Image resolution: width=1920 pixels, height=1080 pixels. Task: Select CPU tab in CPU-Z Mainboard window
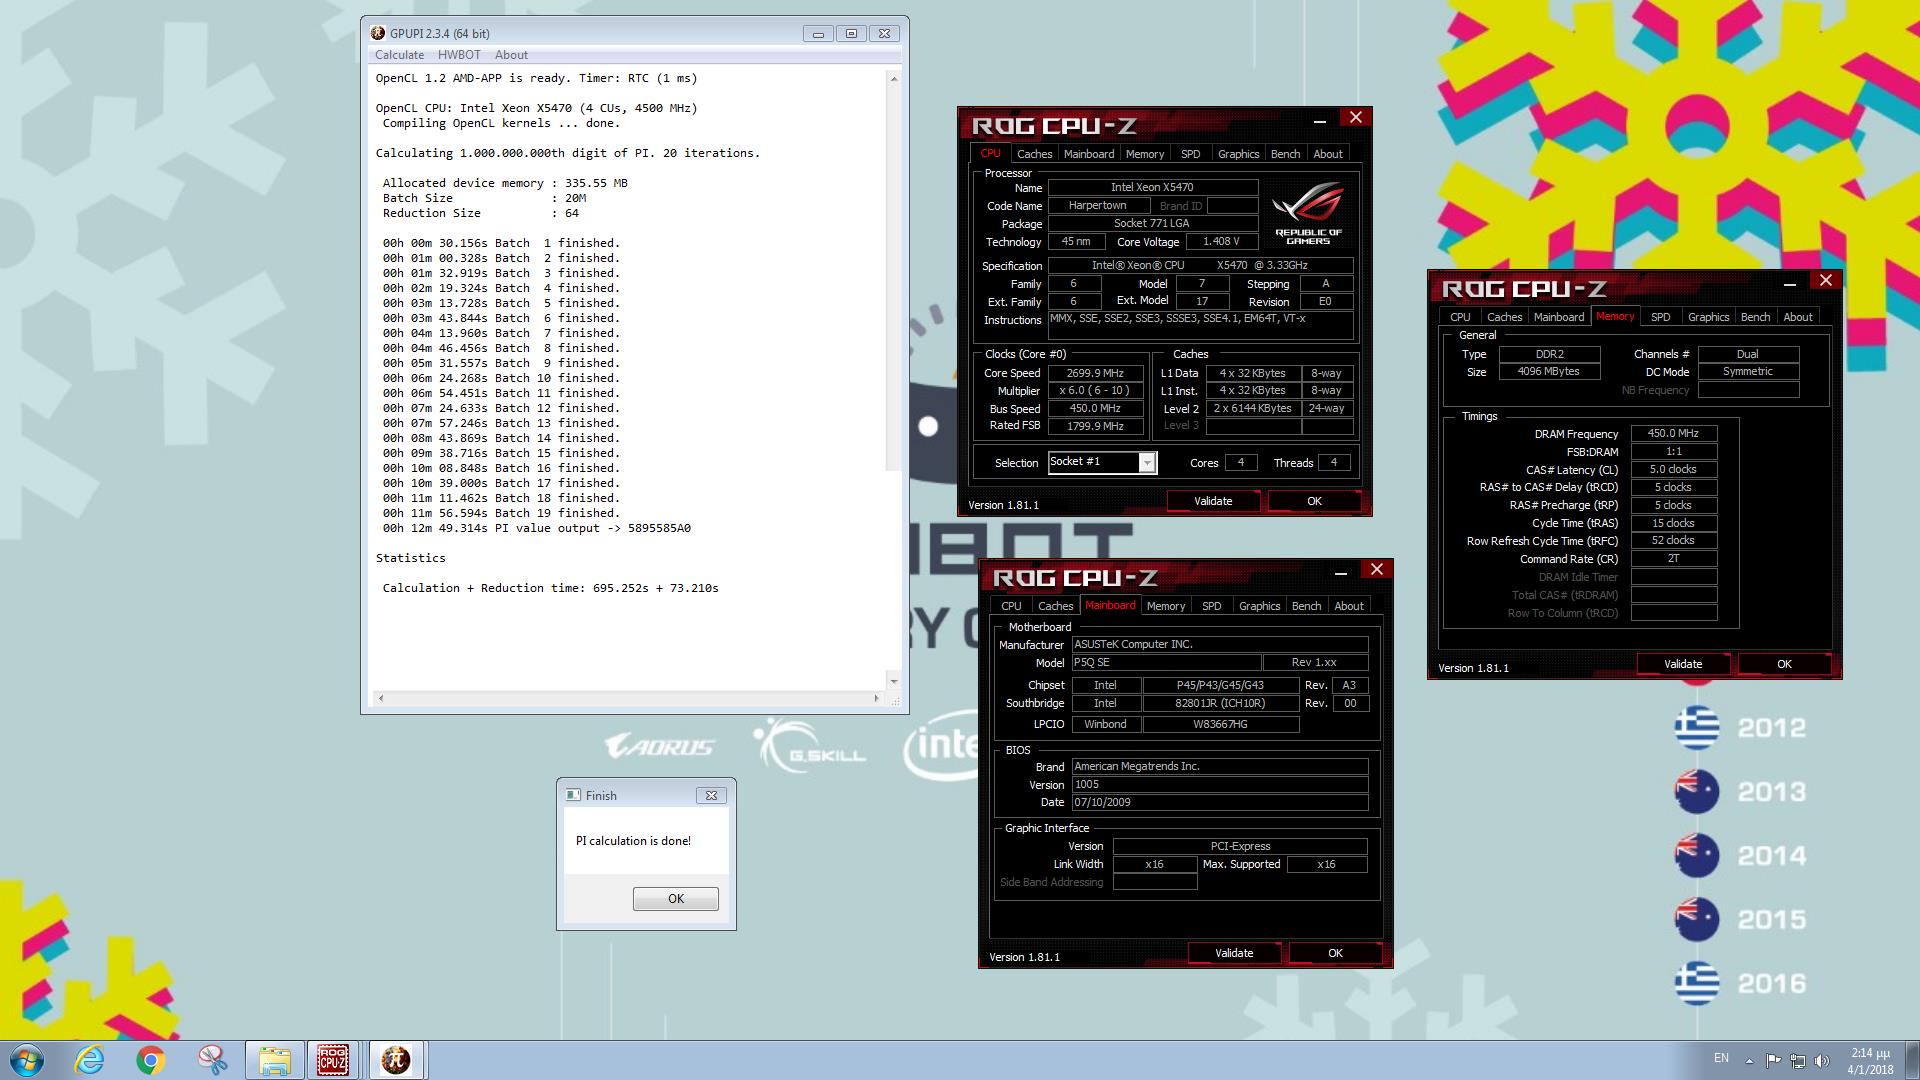tap(1011, 606)
